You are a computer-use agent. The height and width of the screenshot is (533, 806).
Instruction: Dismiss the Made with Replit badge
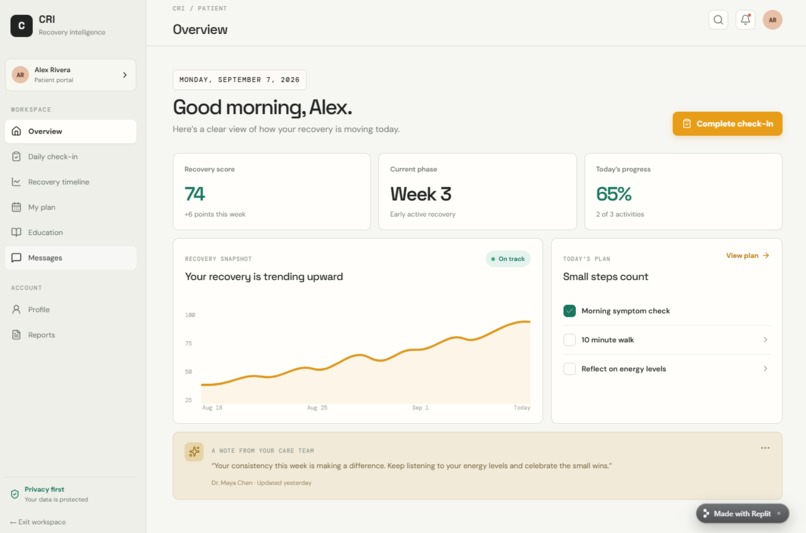click(x=779, y=513)
